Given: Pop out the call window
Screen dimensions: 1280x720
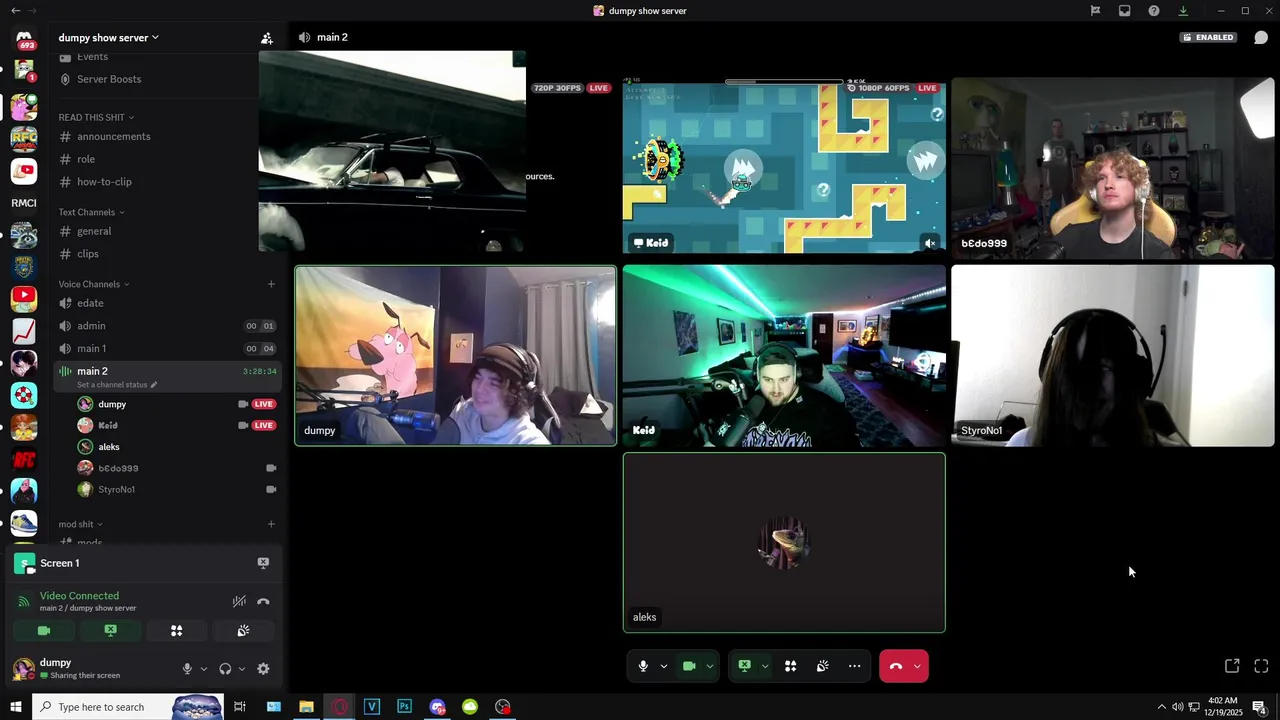Looking at the screenshot, I should (1232, 666).
